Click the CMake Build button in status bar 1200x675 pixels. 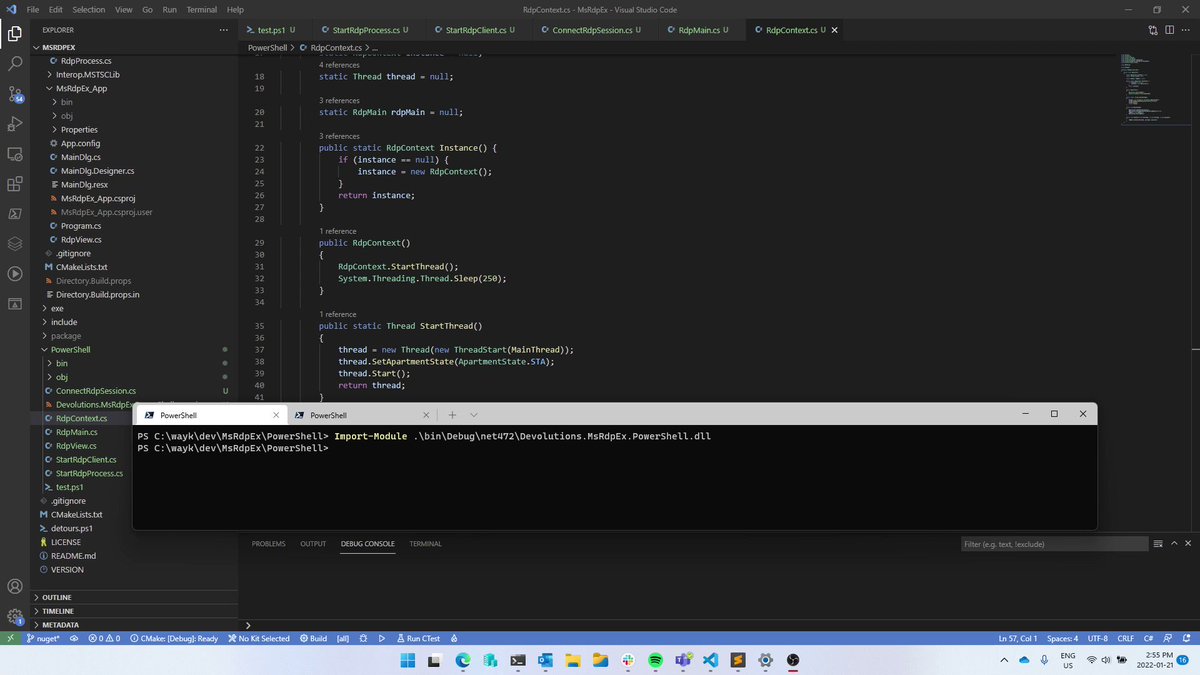coord(313,638)
